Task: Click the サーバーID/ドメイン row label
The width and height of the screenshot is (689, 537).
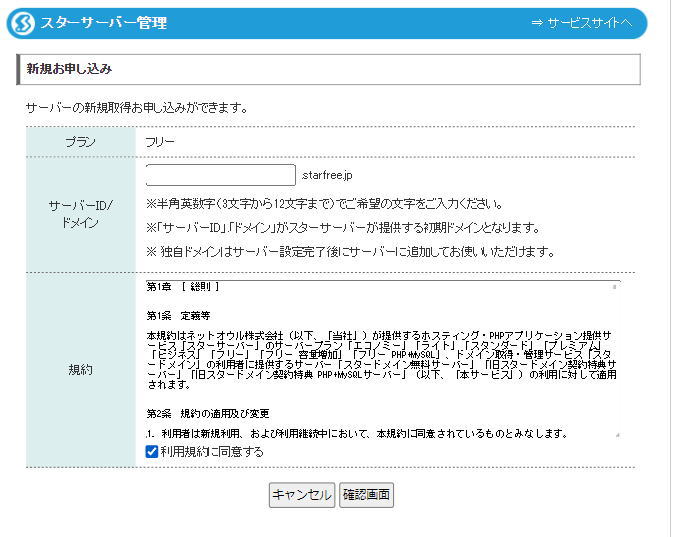Action: click(x=80, y=214)
